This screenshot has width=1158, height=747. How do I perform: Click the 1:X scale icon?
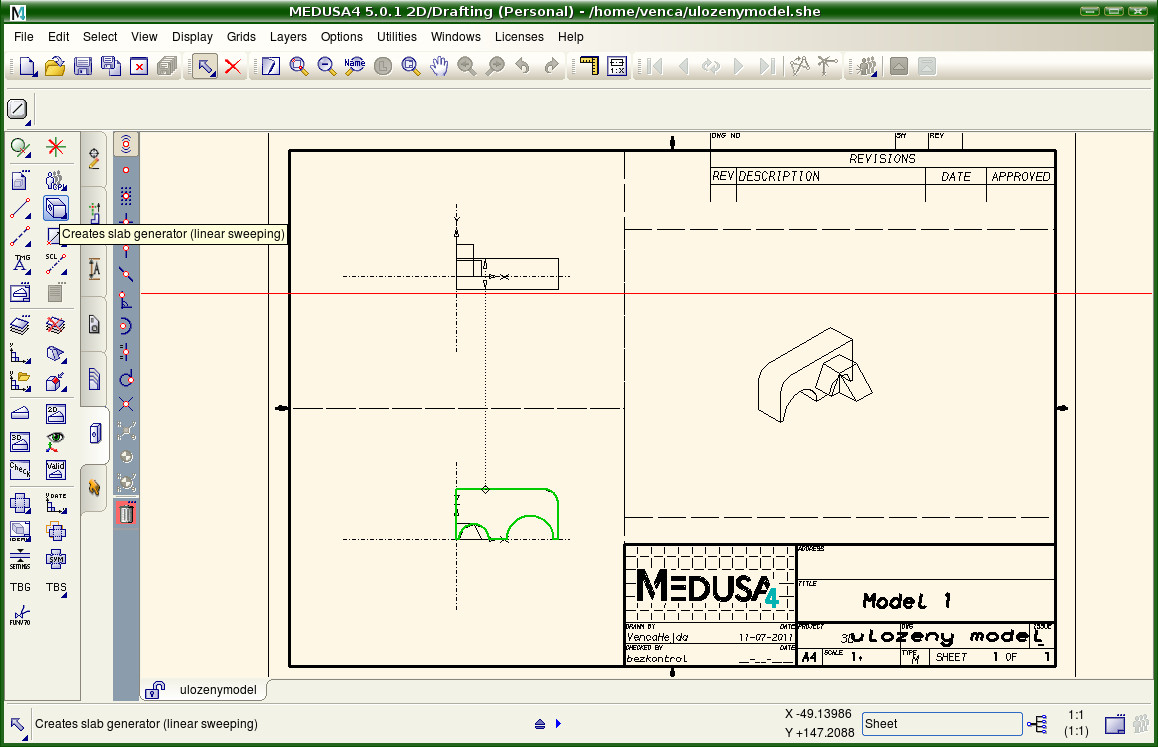617,66
